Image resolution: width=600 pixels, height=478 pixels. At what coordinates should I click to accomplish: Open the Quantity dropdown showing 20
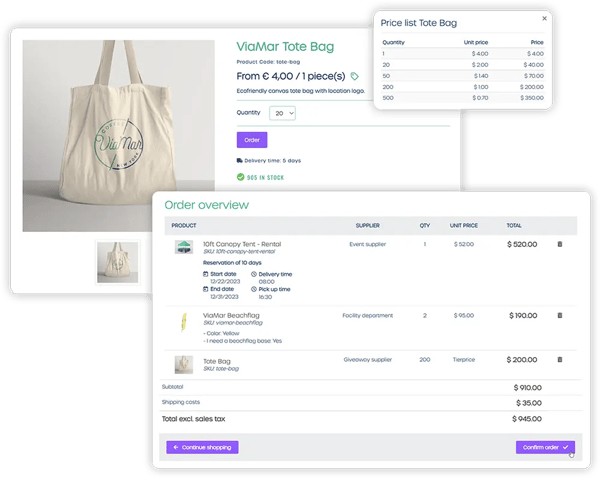pos(282,113)
